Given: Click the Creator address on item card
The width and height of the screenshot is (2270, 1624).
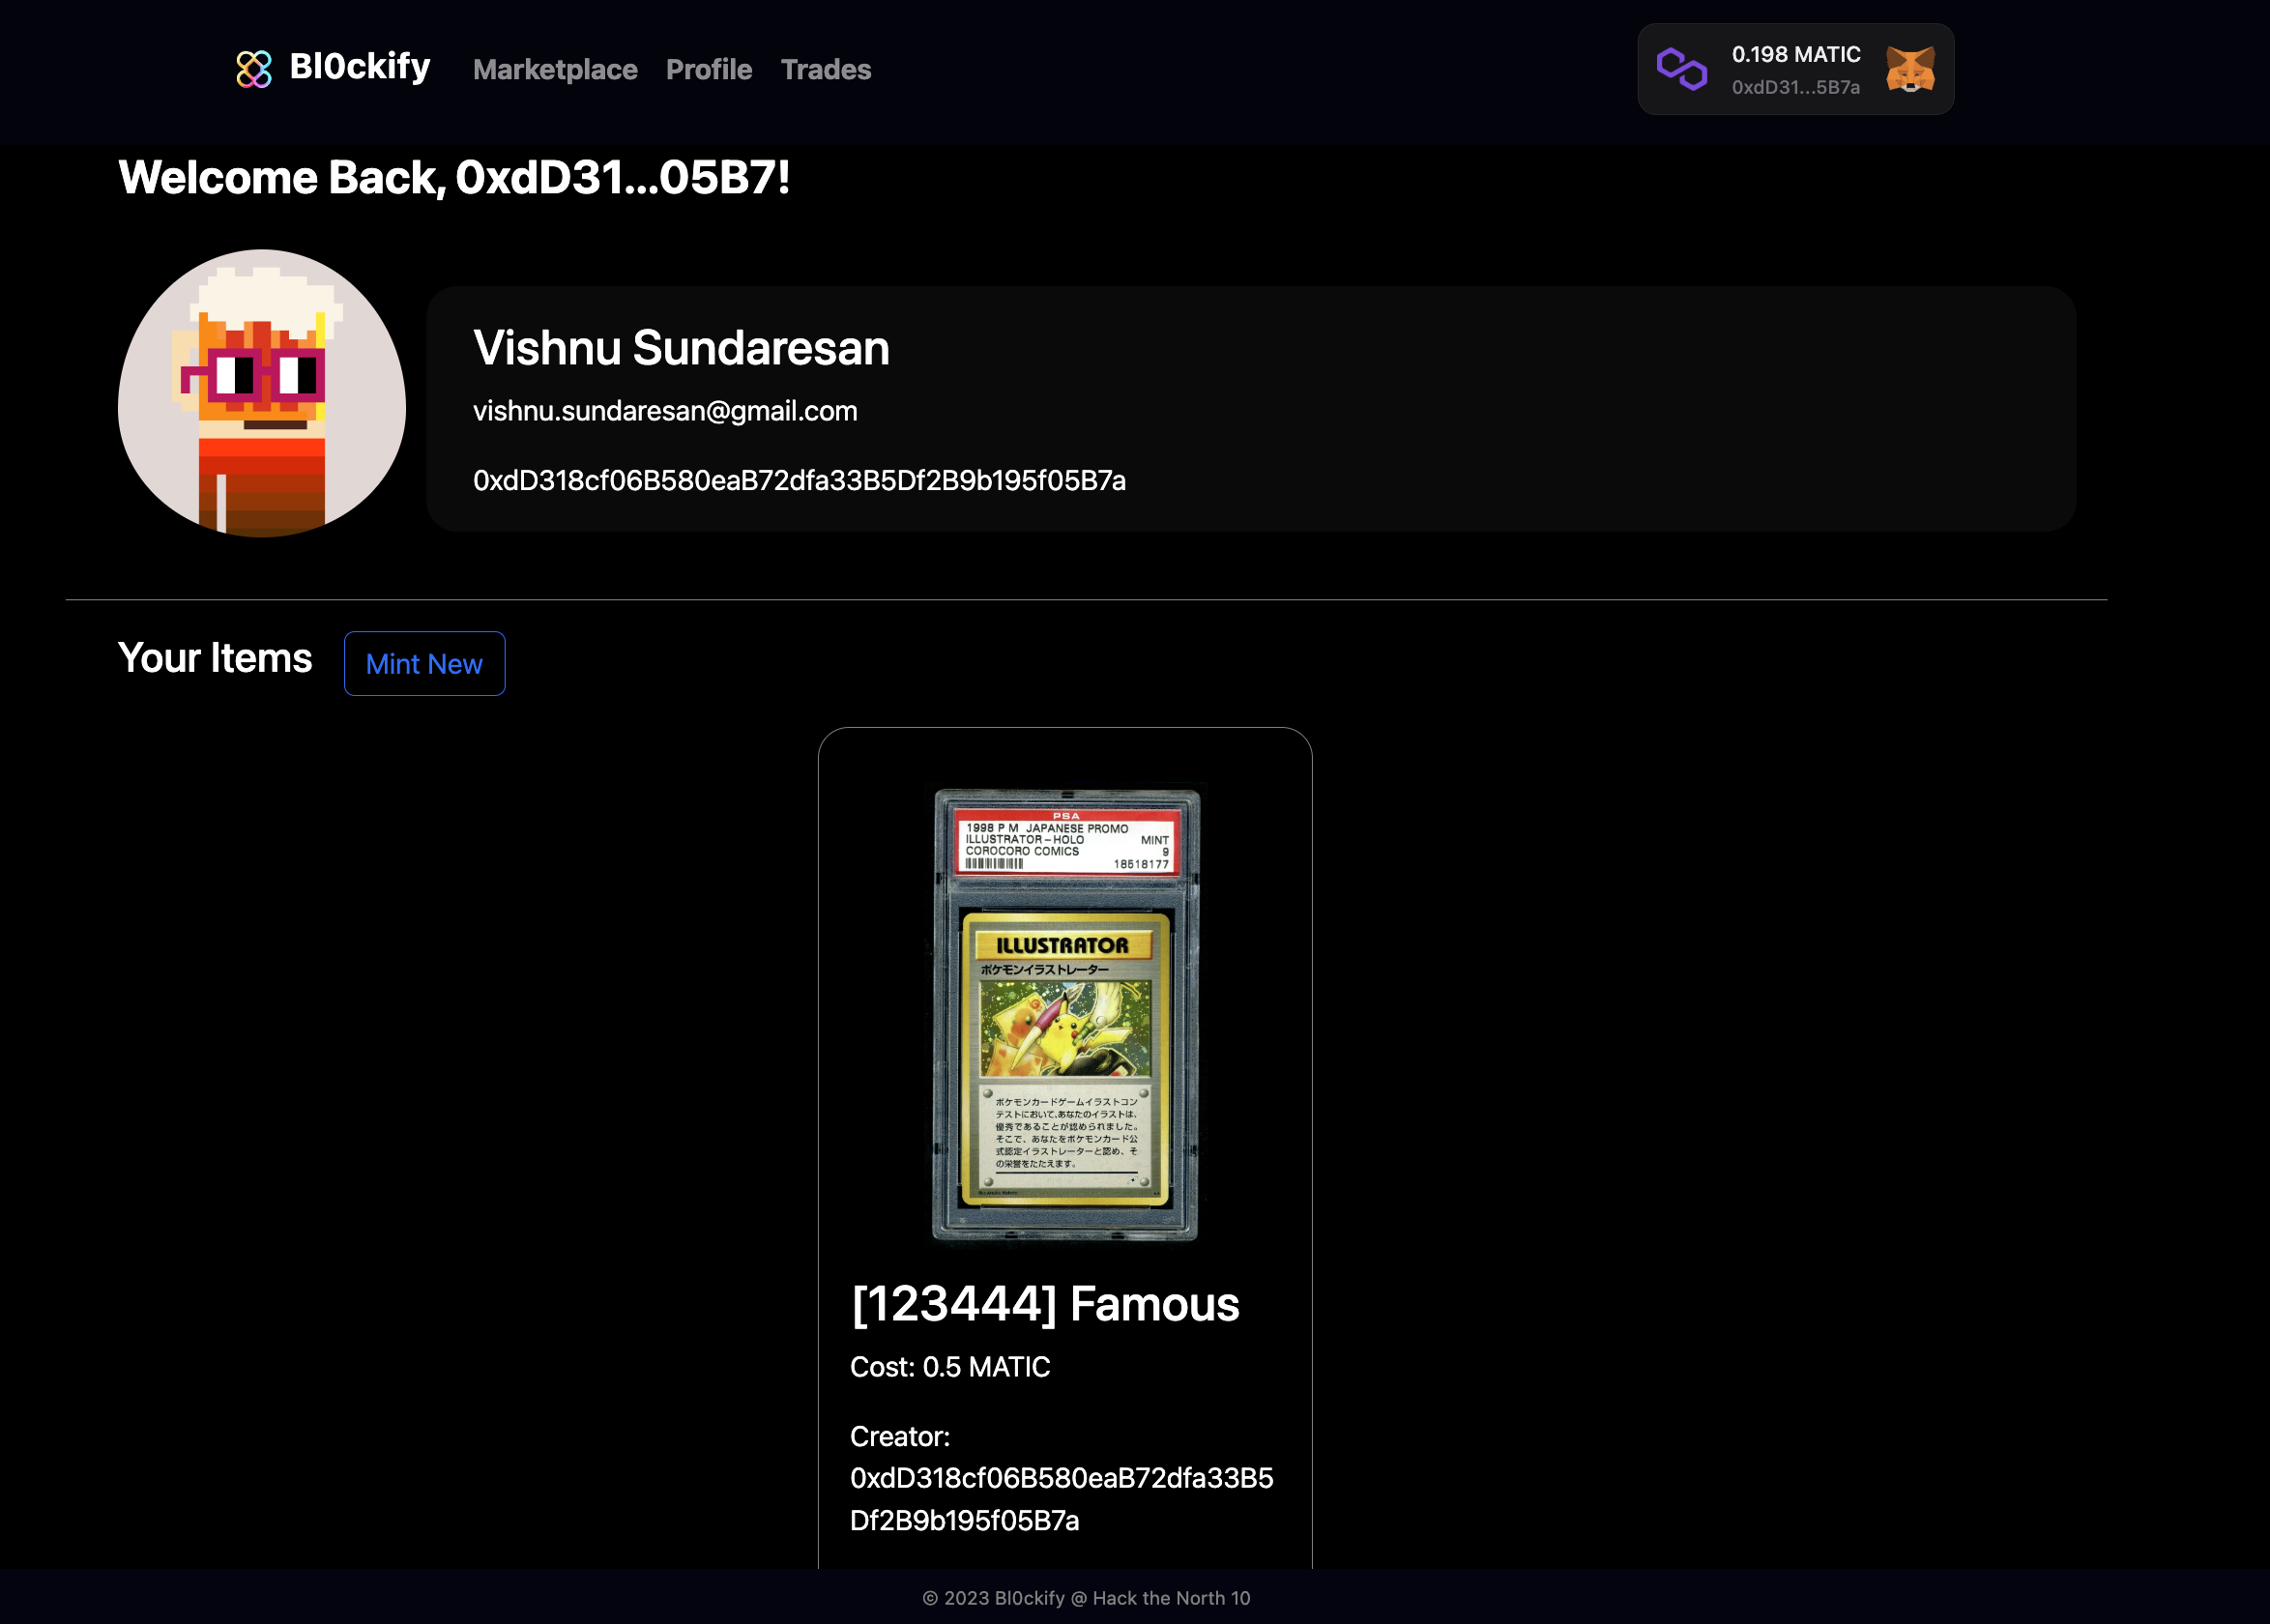Looking at the screenshot, I should (1060, 1499).
